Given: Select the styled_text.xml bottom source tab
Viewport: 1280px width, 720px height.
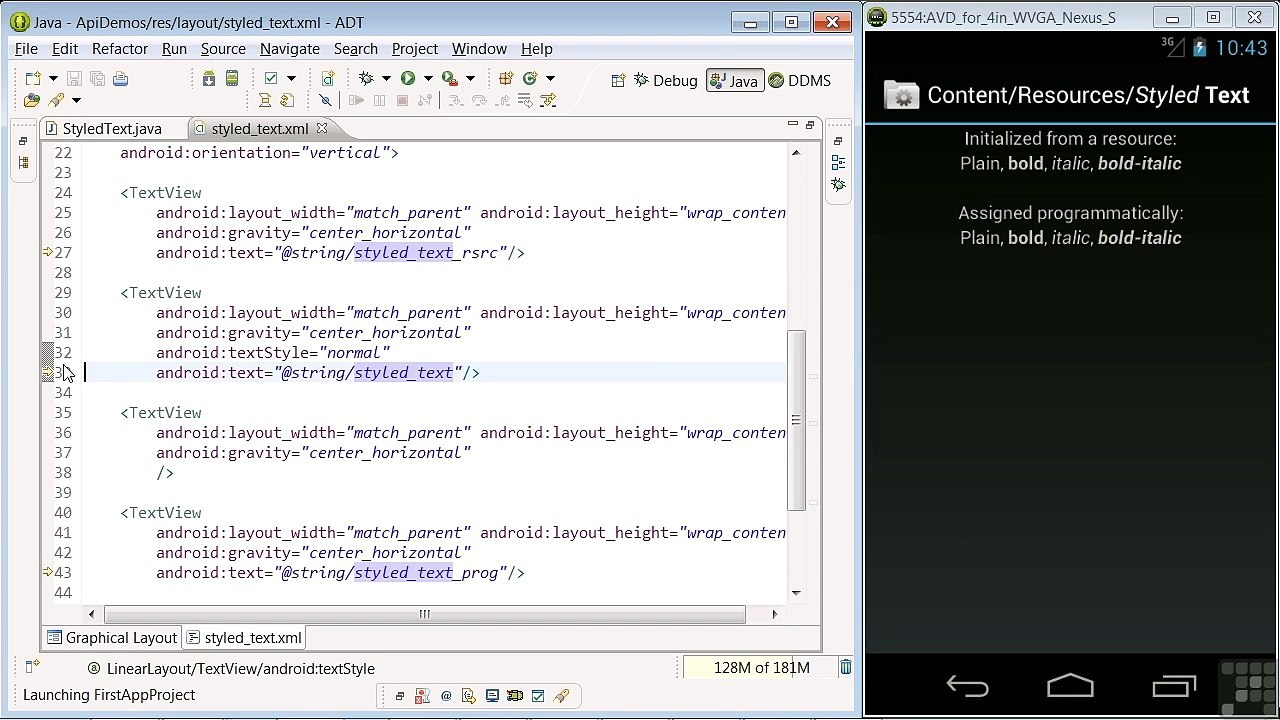Looking at the screenshot, I should [x=244, y=638].
